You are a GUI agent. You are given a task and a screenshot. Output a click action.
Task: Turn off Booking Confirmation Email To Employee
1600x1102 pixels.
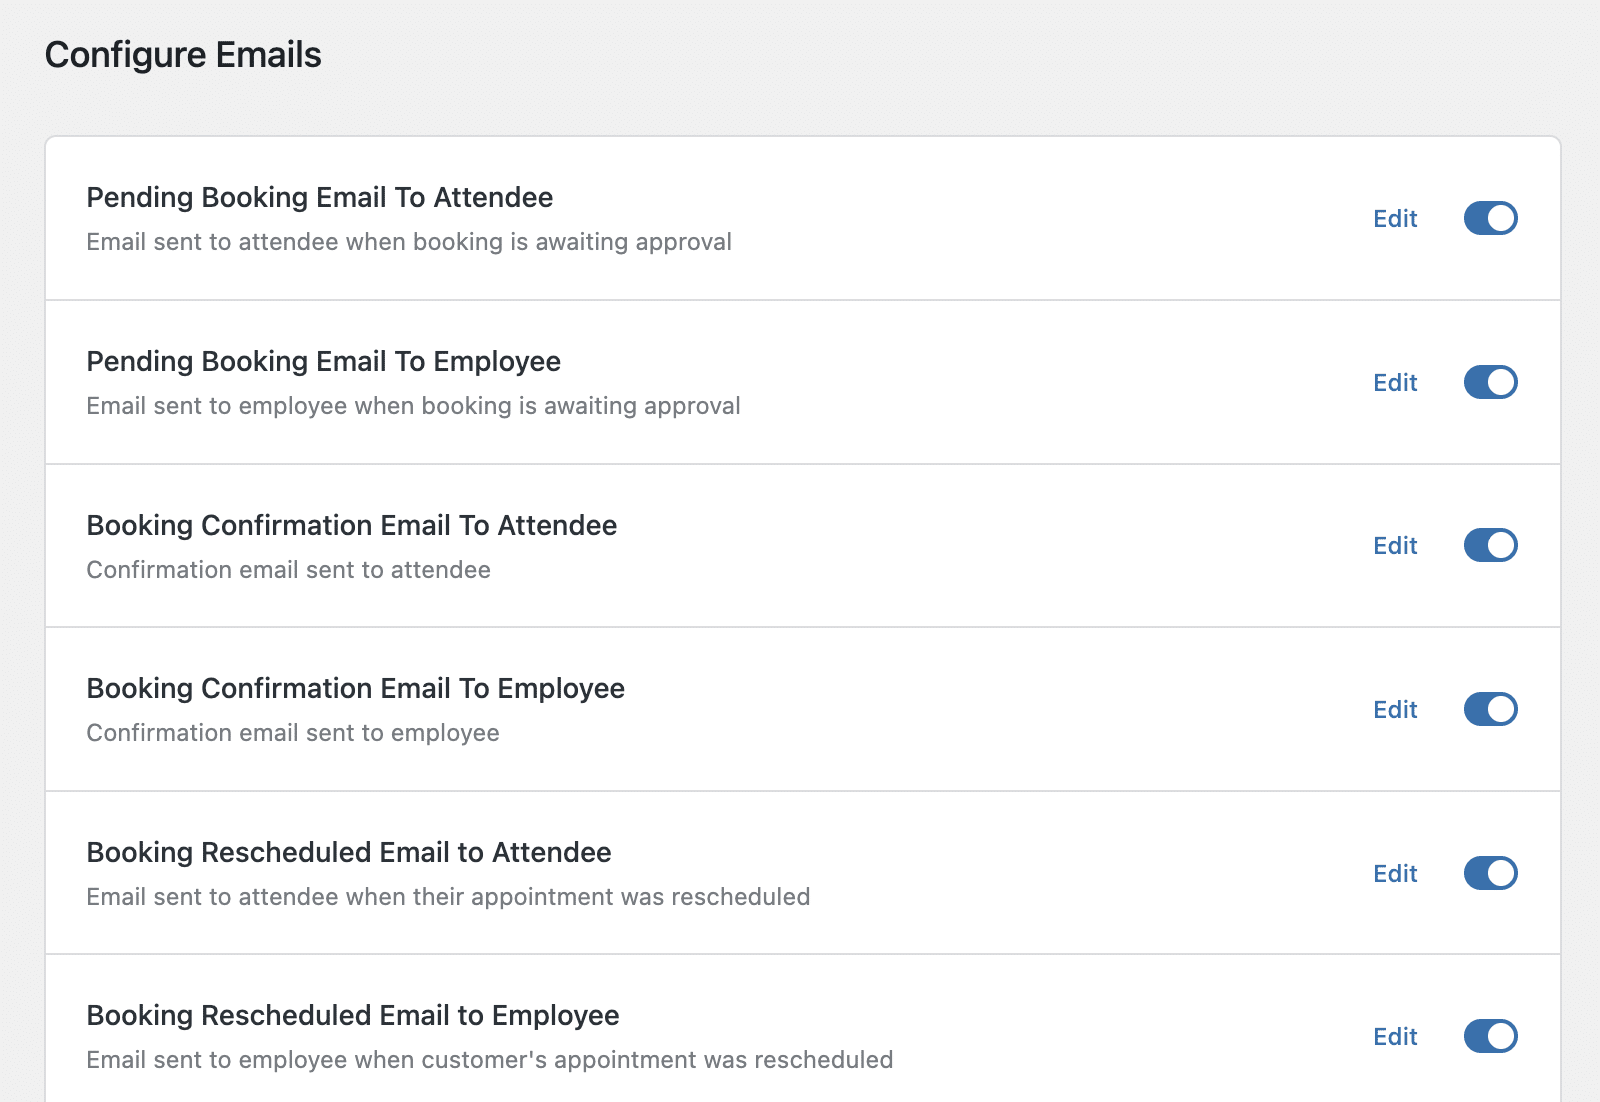pos(1490,709)
